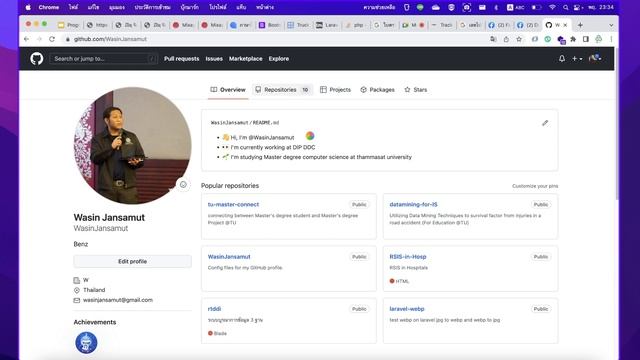Focus the Search or jump to field
This screenshot has width=640, height=360.
coord(104,59)
